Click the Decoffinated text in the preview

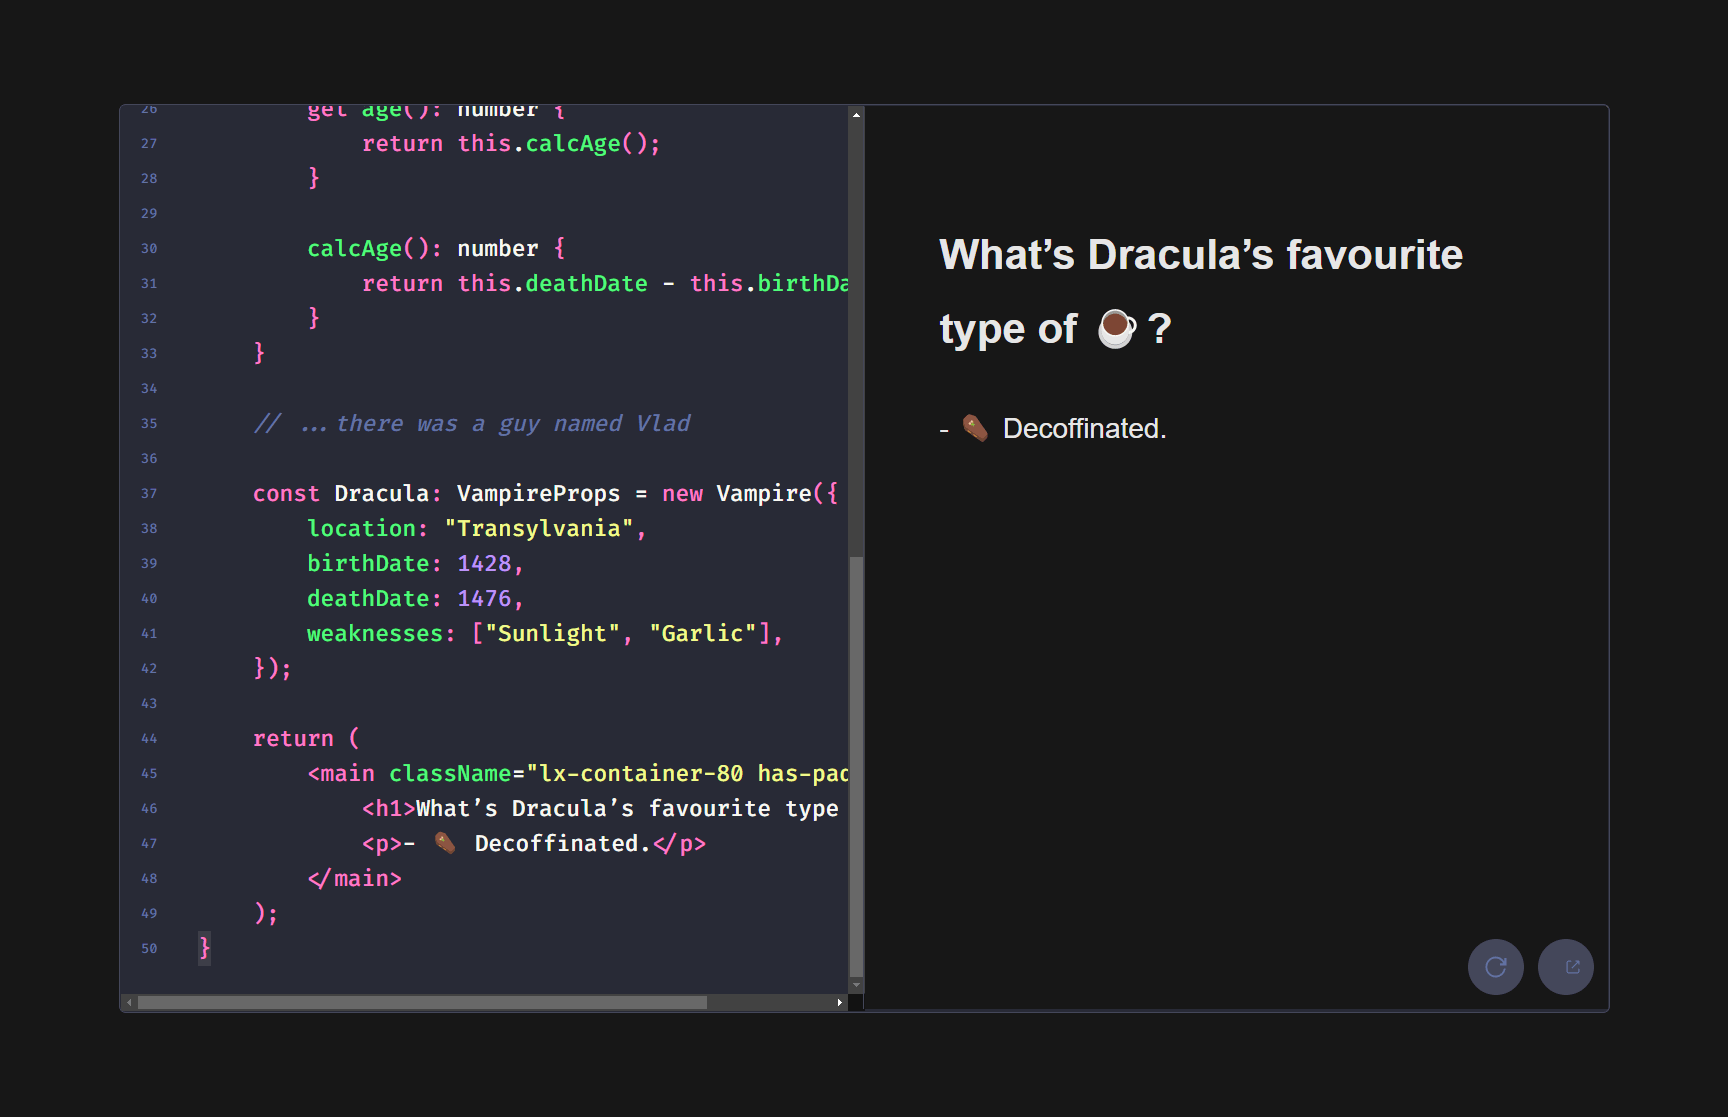coord(1084,428)
